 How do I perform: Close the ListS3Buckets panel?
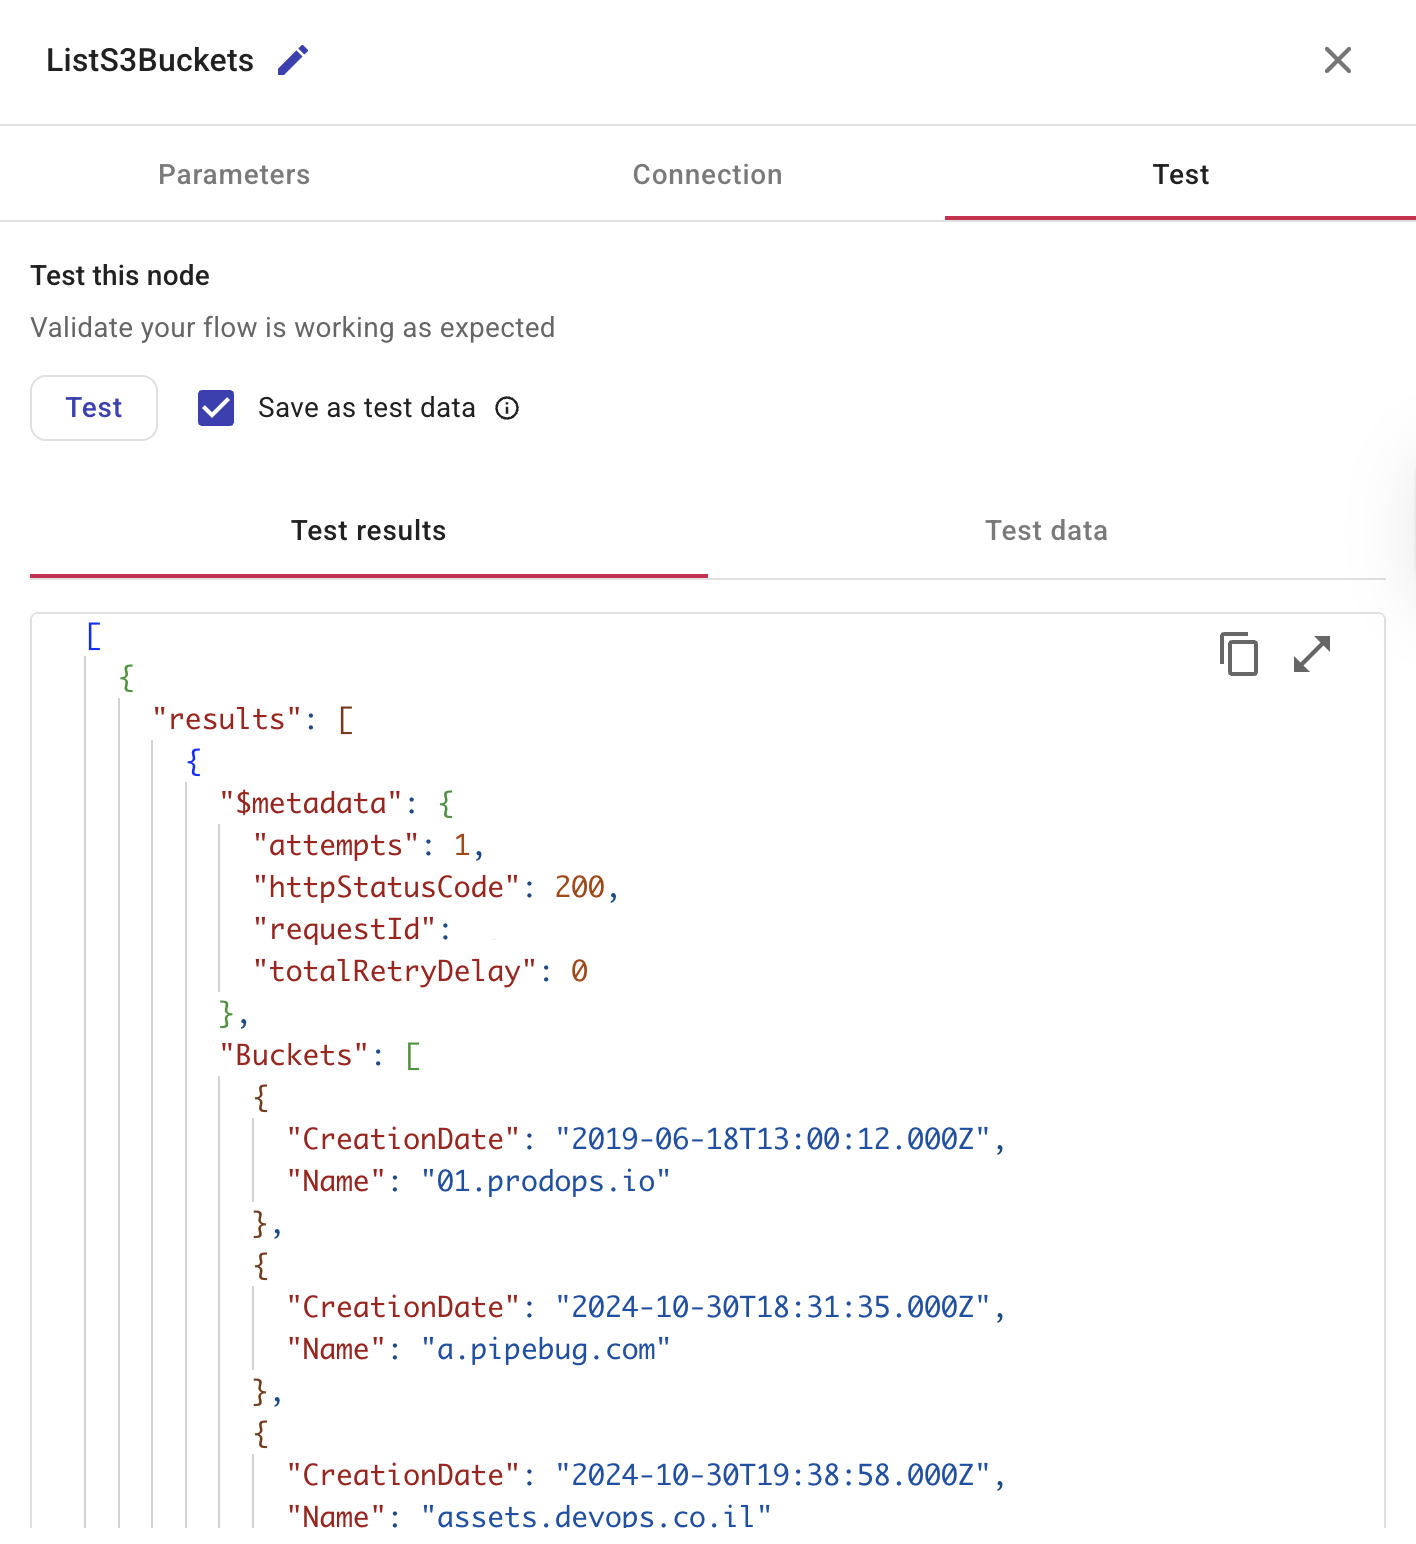click(x=1337, y=61)
